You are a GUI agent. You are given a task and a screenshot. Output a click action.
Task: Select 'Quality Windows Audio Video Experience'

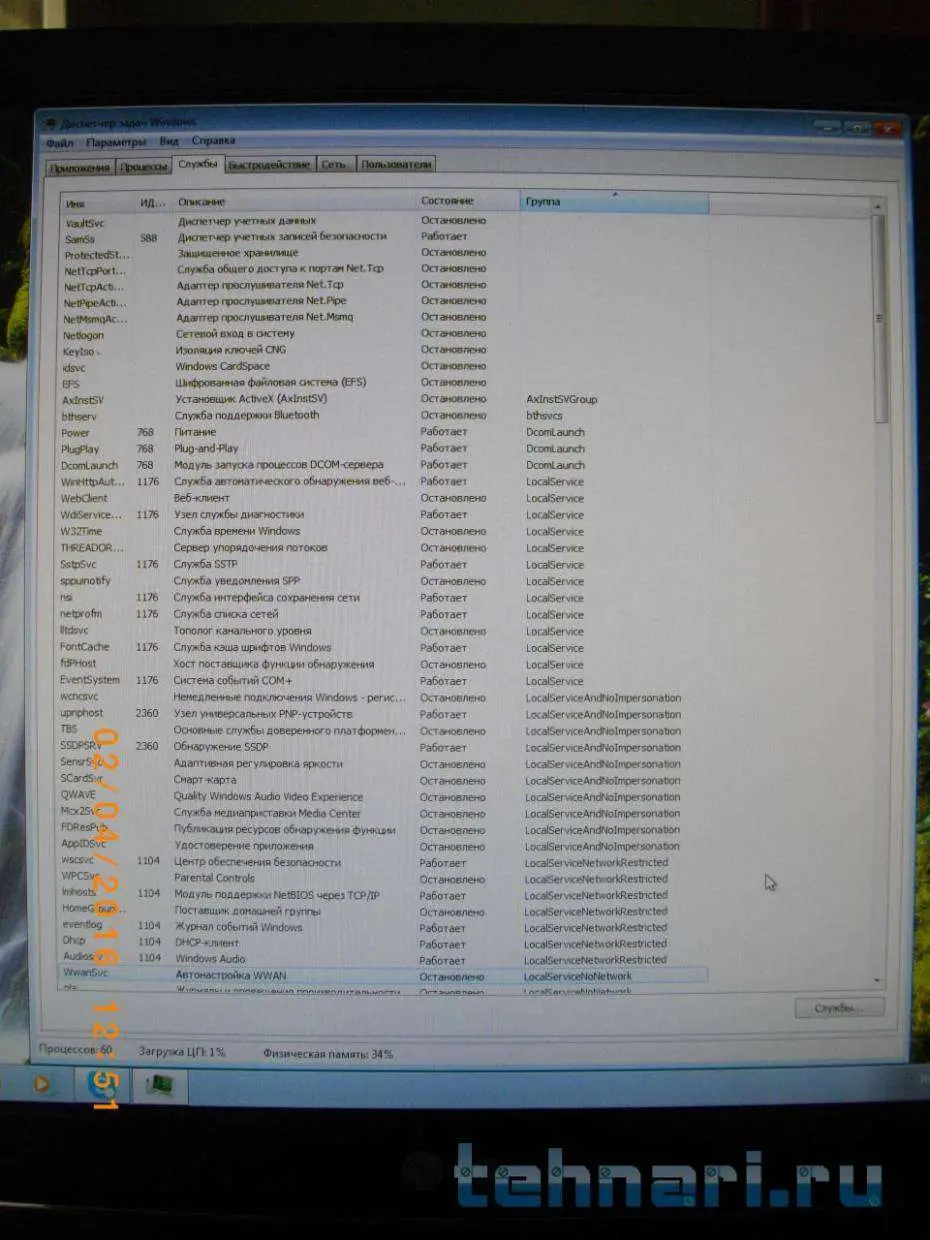point(268,797)
